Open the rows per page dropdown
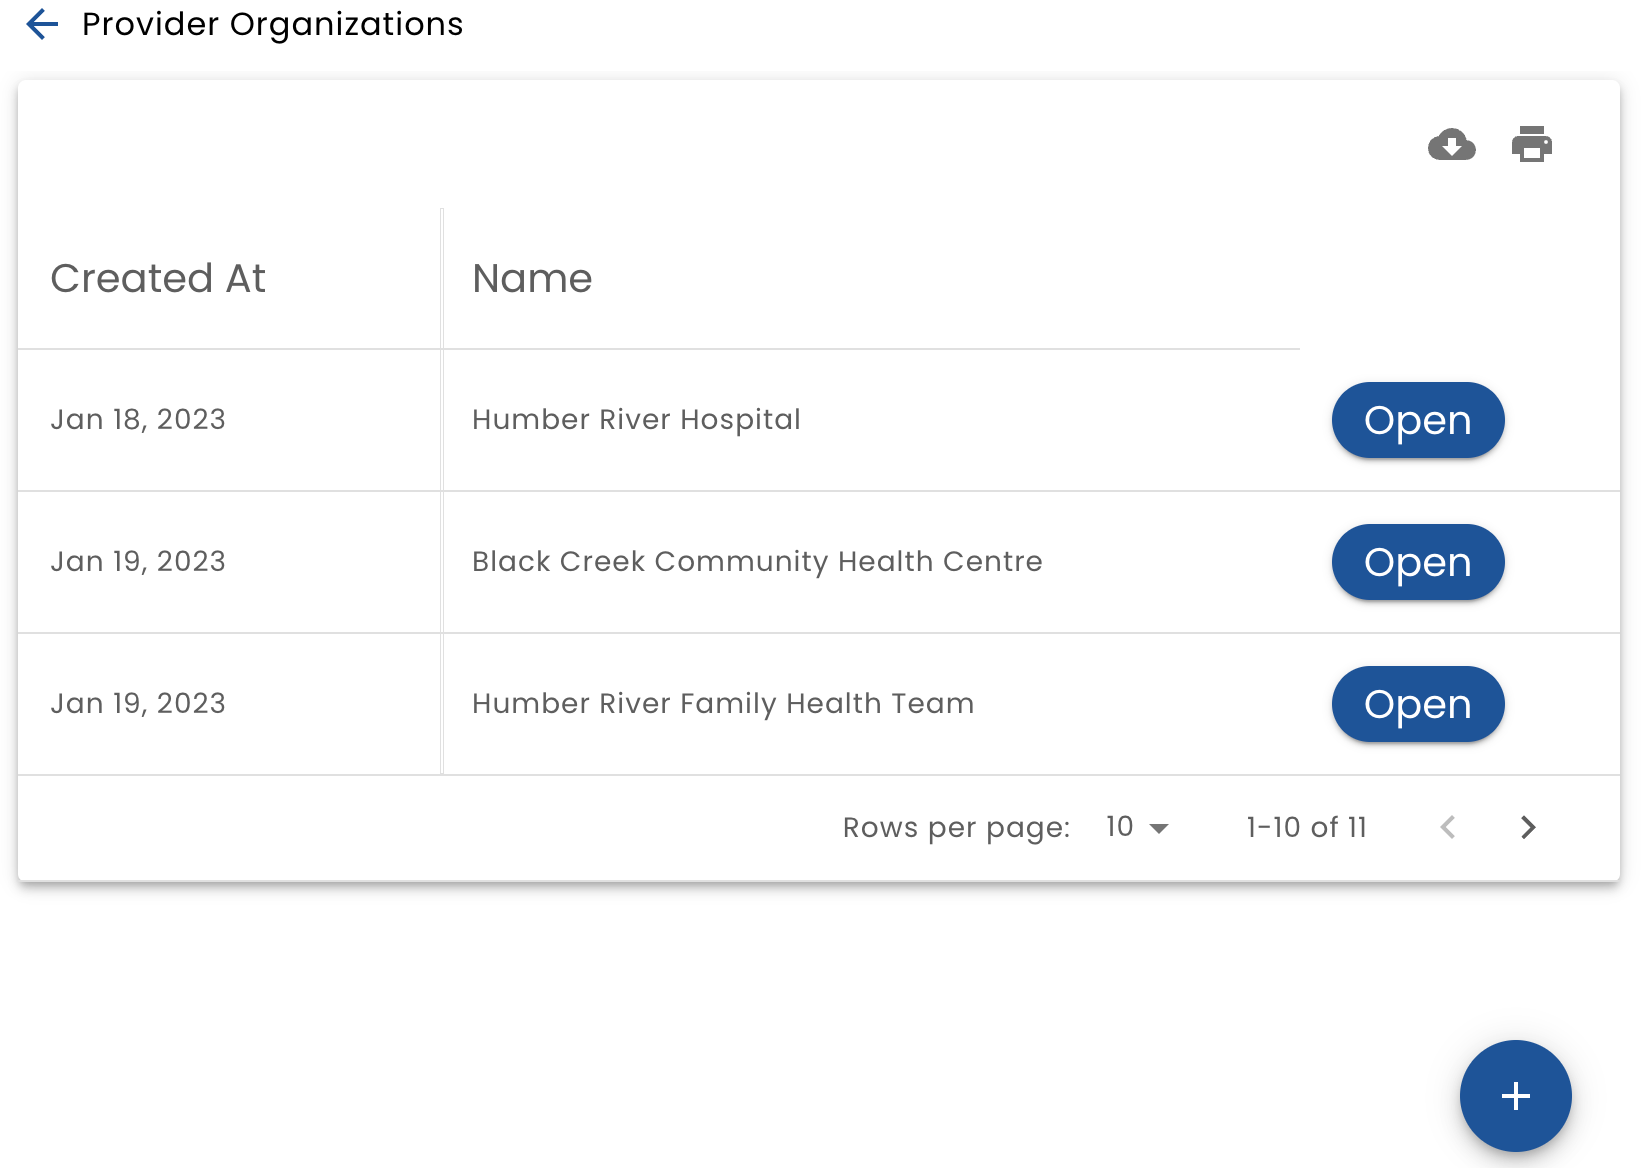The height and width of the screenshot is (1168, 1648). (1137, 827)
